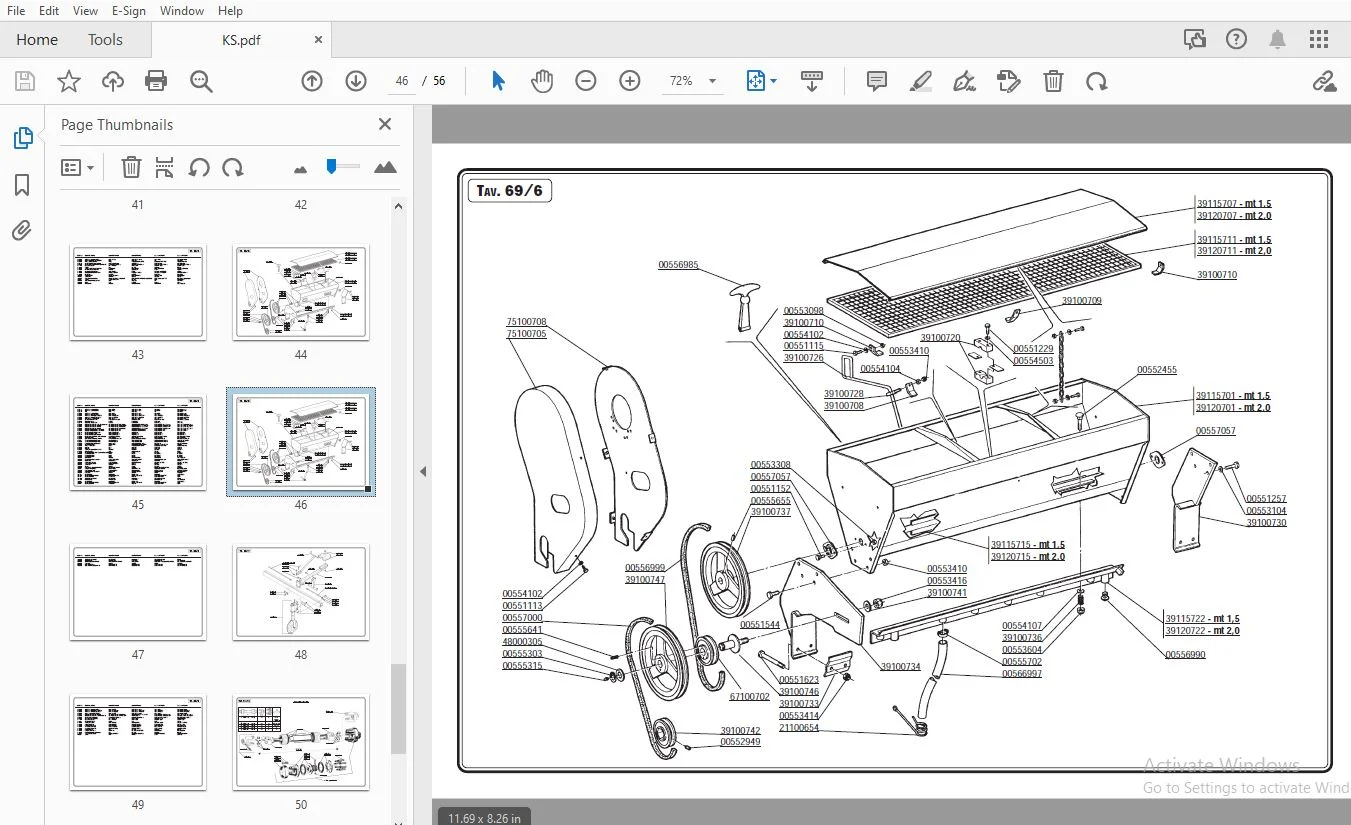This screenshot has height=825, width=1351.
Task: Select the page 43 thumbnail
Action: tap(138, 292)
